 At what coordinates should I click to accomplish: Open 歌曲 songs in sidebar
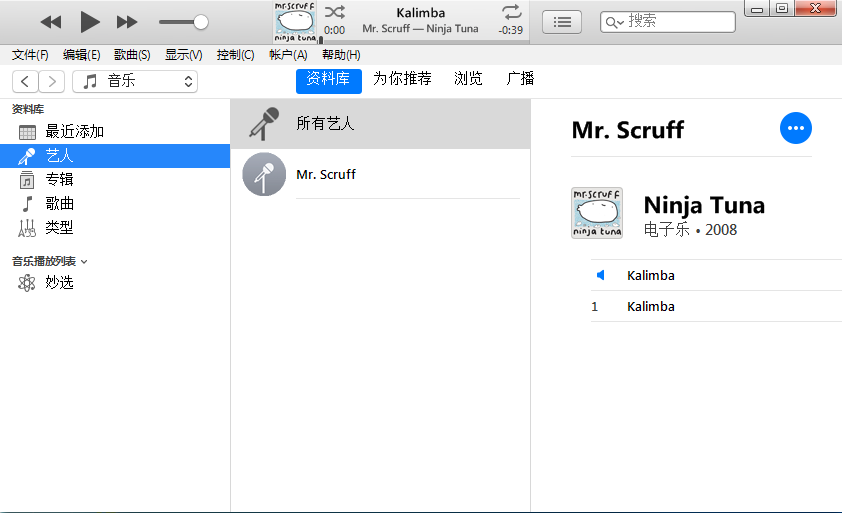pos(59,203)
